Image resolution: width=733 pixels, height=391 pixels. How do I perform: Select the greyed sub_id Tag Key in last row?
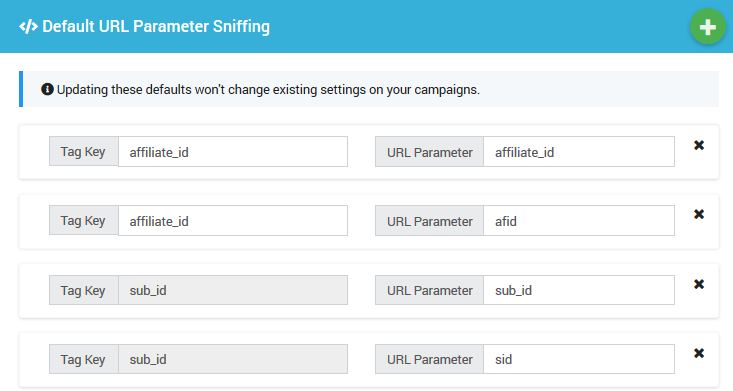coord(233,359)
